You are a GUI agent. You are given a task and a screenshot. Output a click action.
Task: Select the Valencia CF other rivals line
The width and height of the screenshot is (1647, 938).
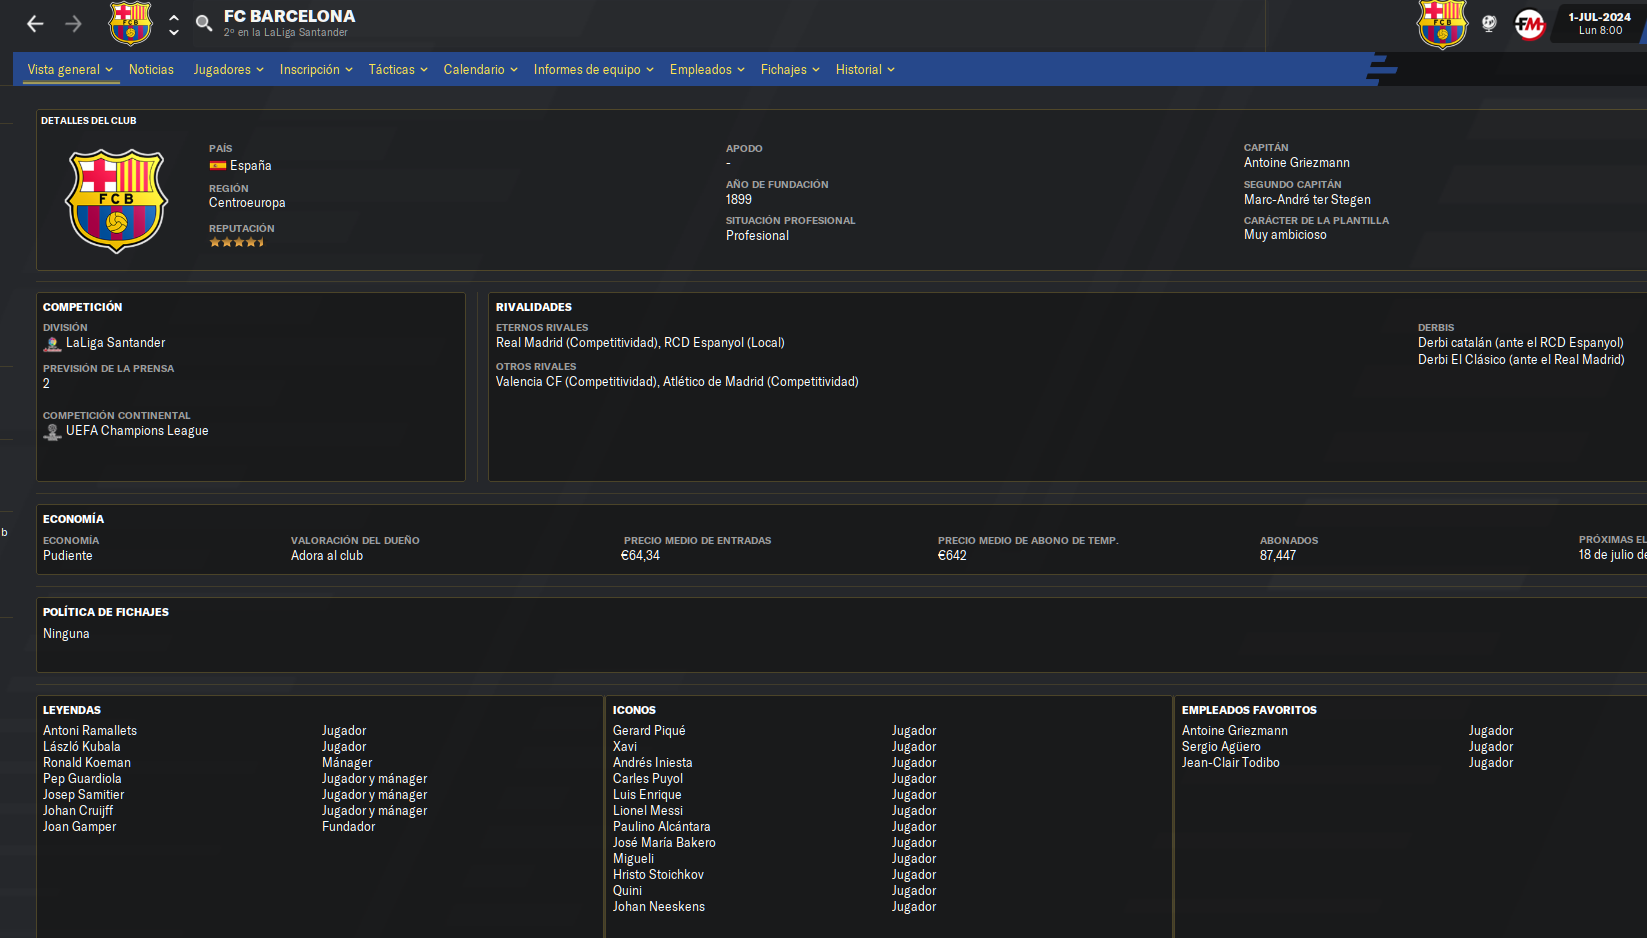coord(677,382)
